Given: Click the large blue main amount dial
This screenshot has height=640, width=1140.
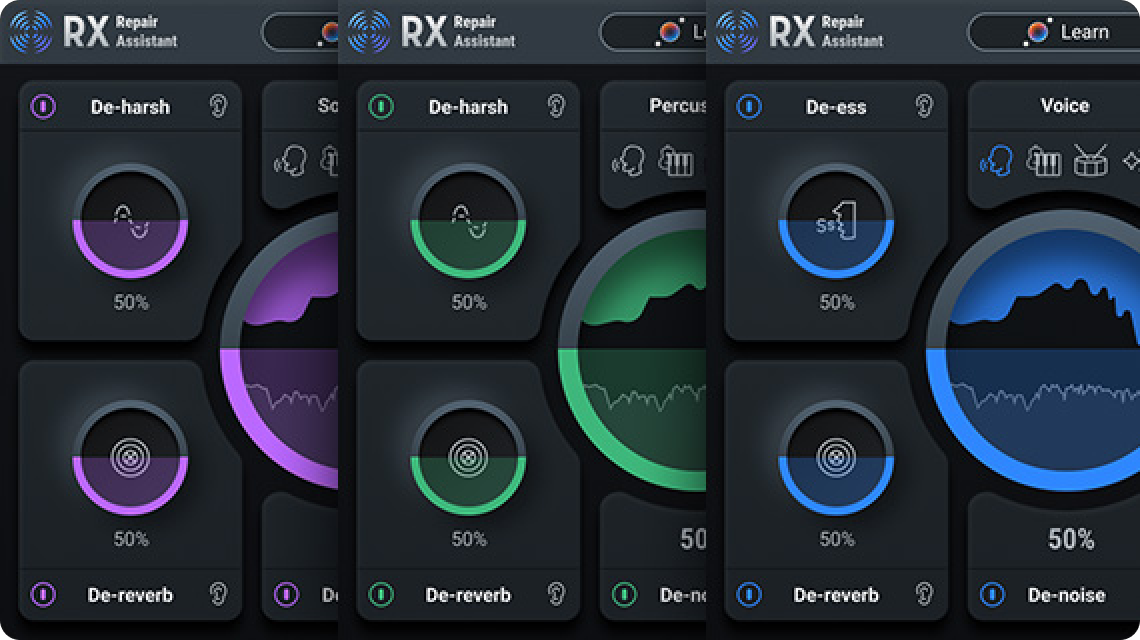Looking at the screenshot, I should coord(1034,351).
